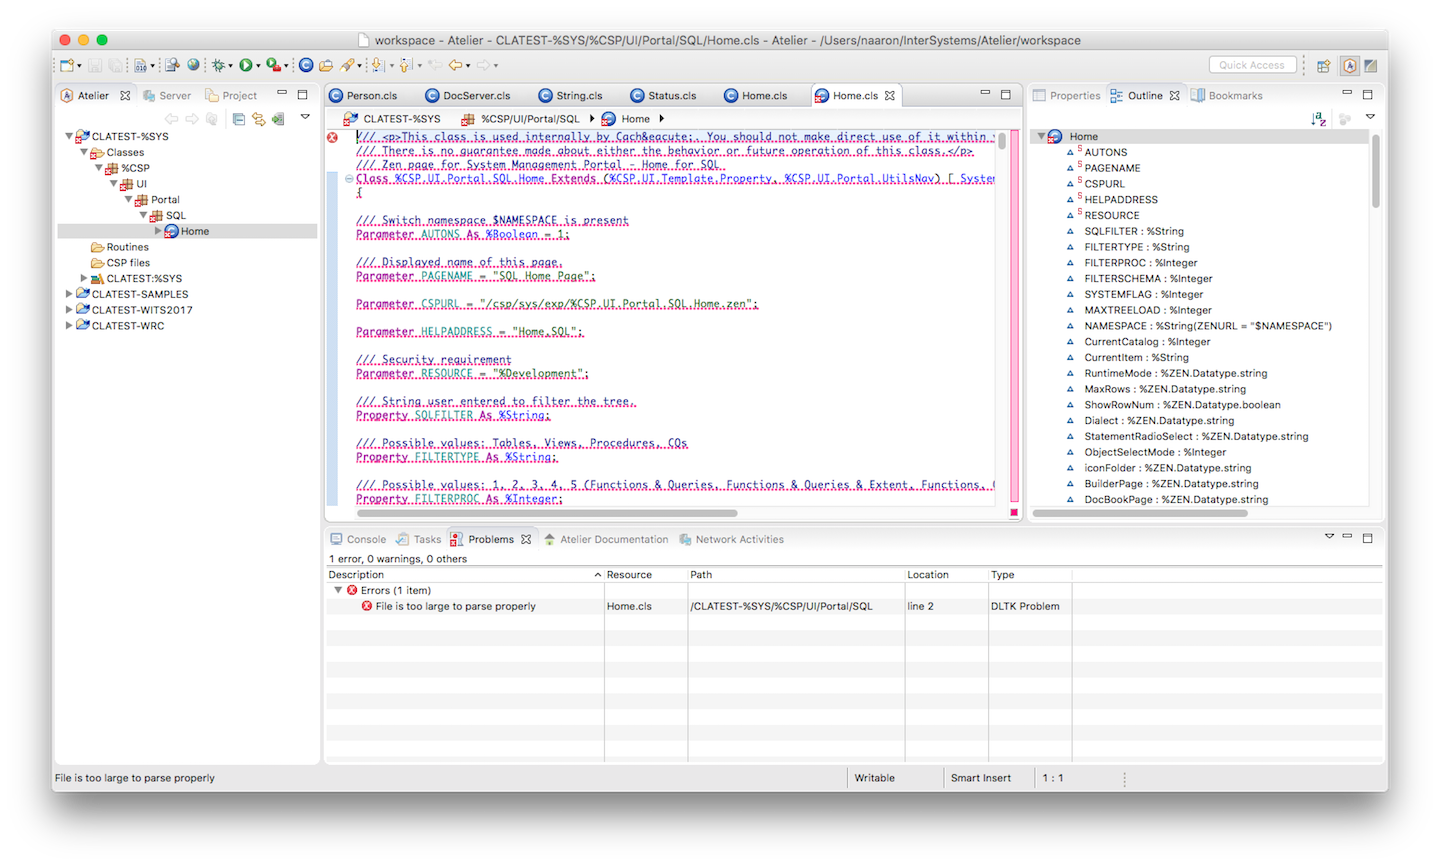The image size is (1440, 866).
Task: Collapse the class definition fold marker
Action: click(349, 179)
